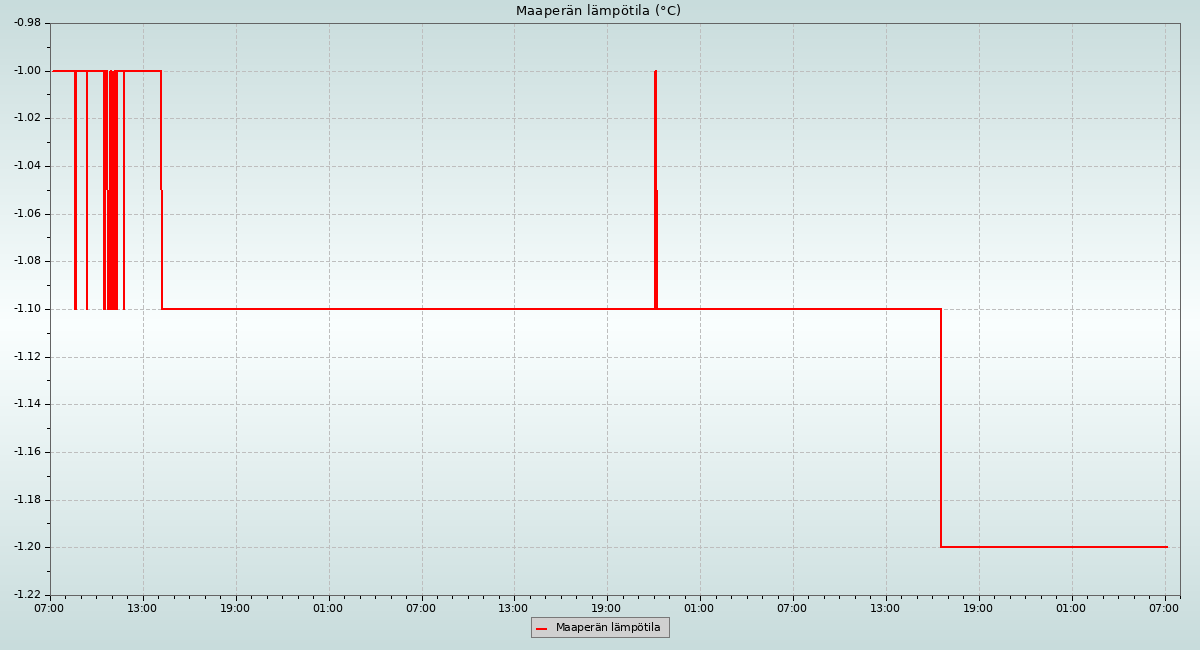
Task: Select the last 01:00 time label
Action: pos(1071,608)
